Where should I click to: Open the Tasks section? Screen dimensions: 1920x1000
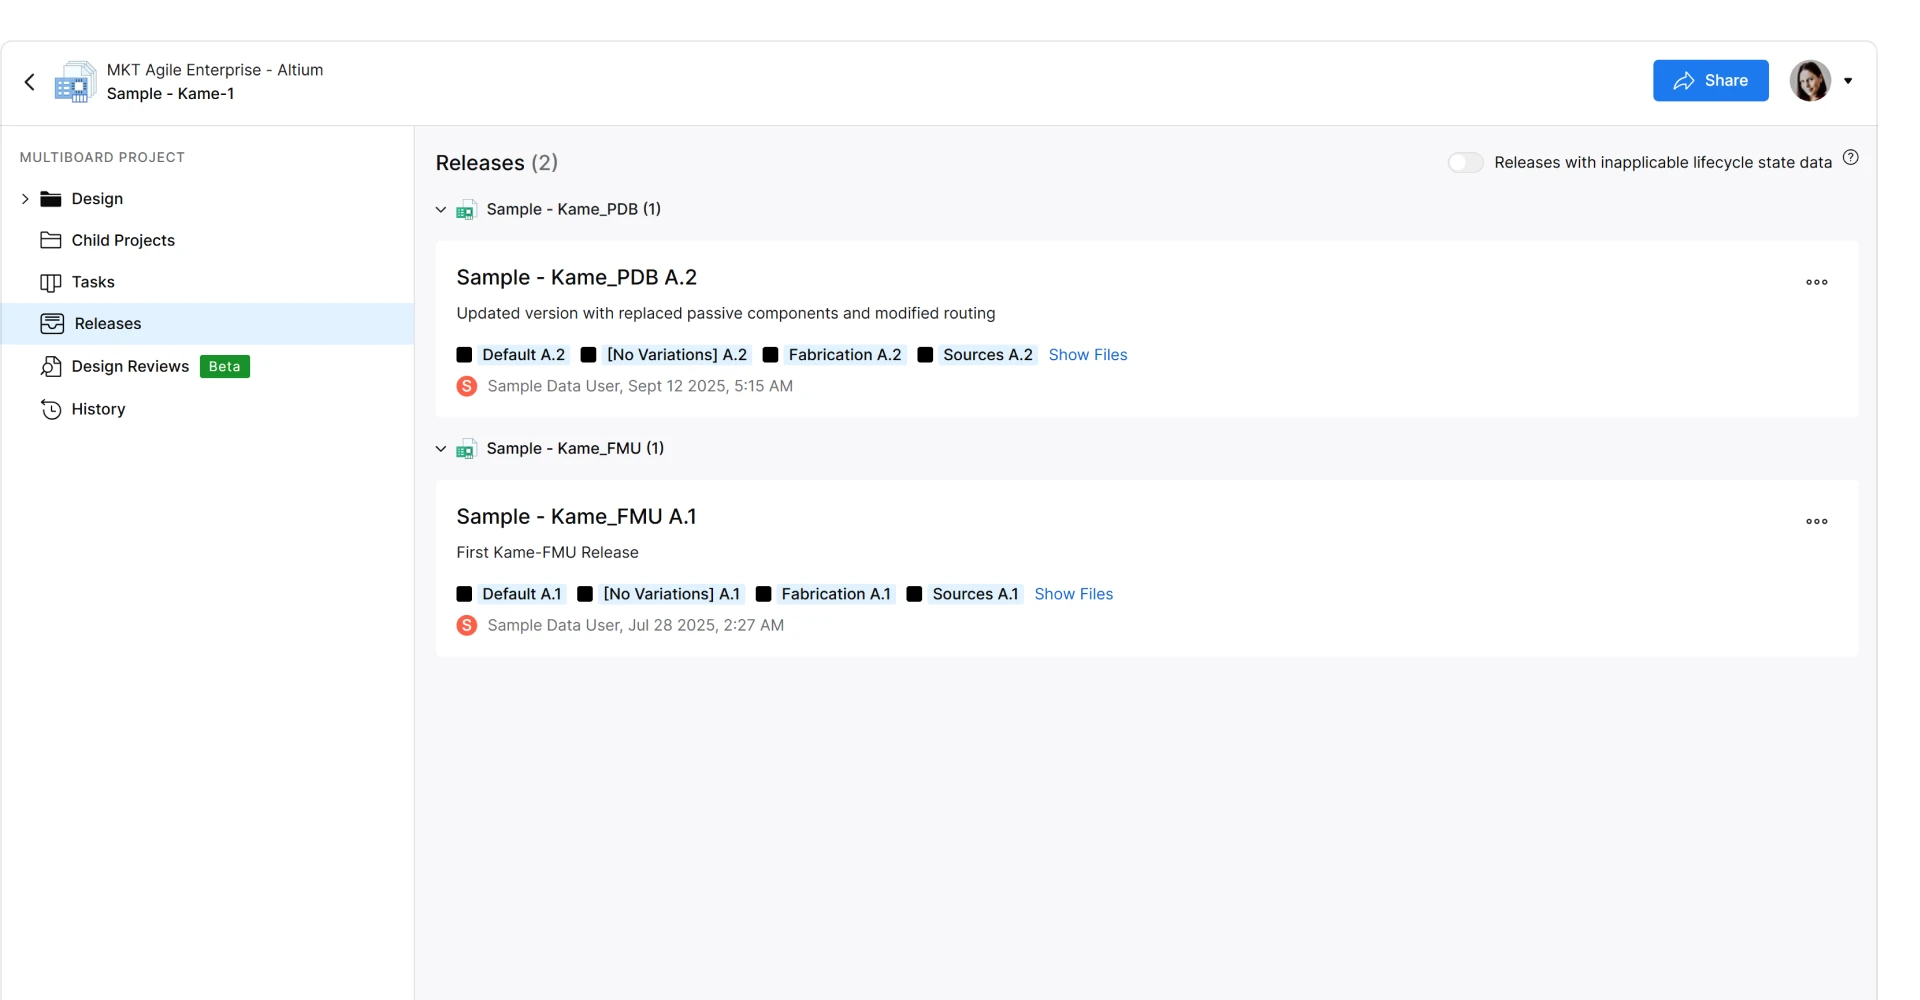93,282
